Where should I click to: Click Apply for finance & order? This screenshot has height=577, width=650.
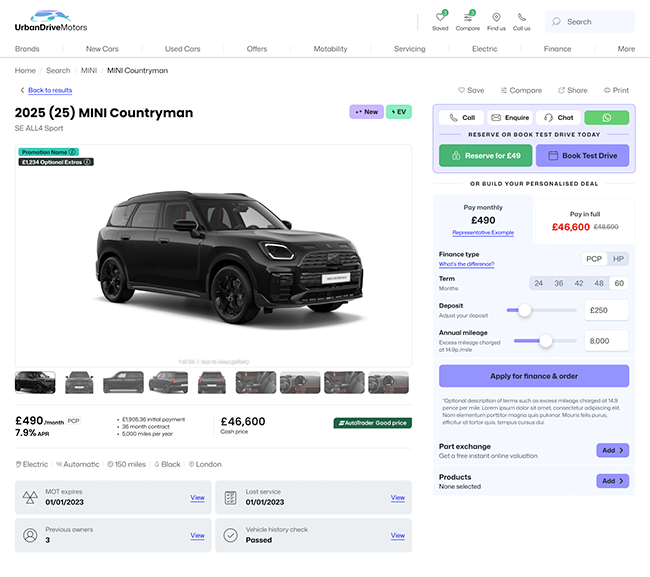(x=534, y=376)
